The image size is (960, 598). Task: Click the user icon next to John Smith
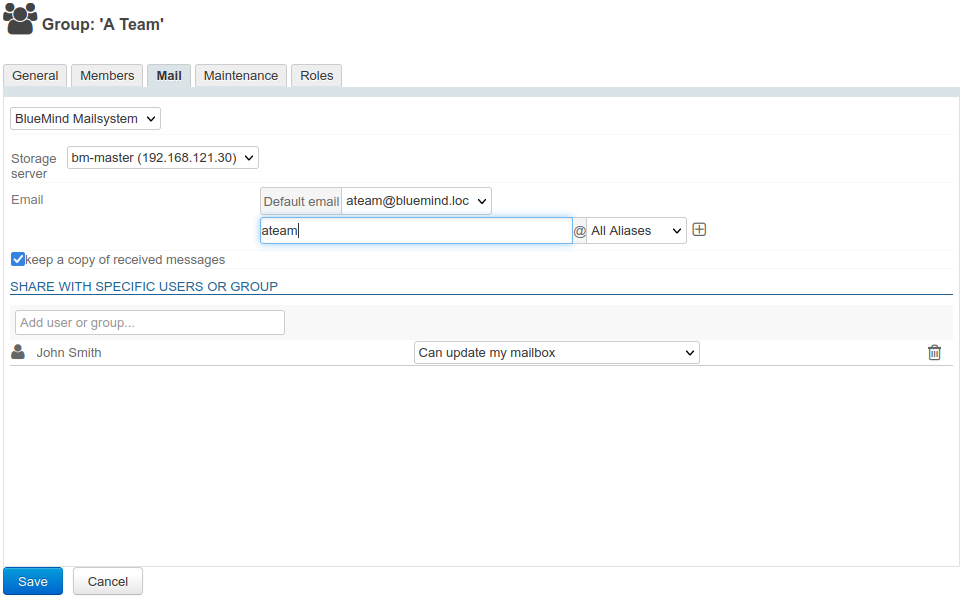(18, 352)
